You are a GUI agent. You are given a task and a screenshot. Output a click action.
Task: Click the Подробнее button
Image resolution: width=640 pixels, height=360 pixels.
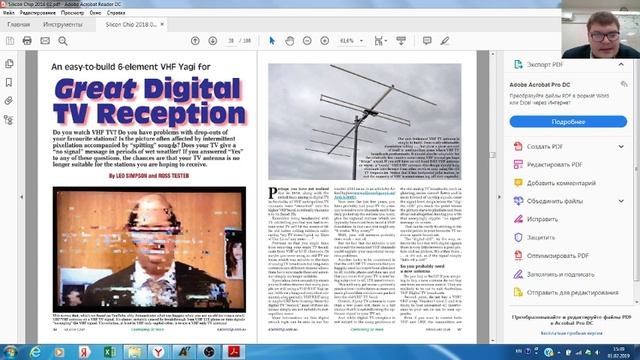point(568,122)
